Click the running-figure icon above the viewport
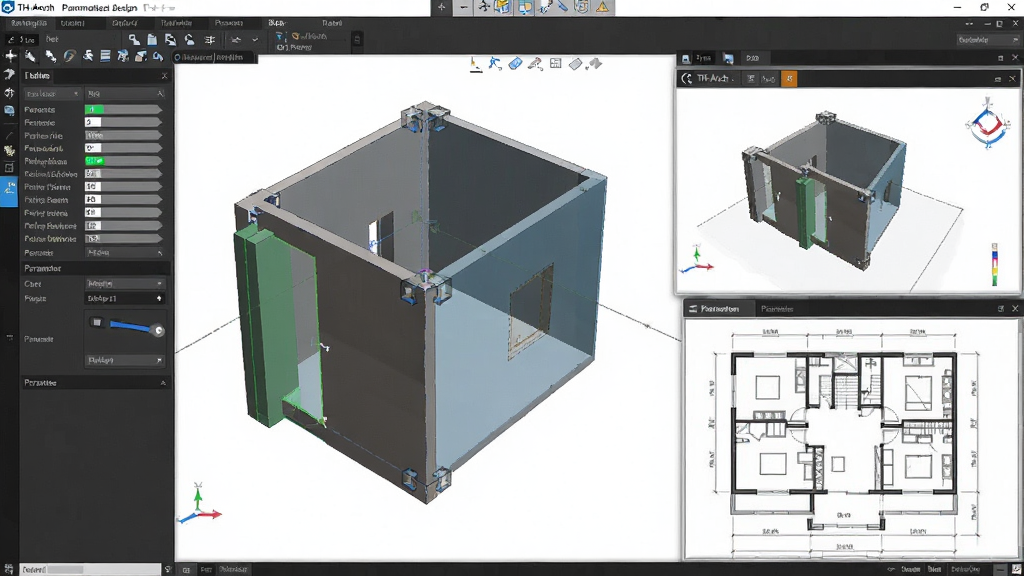 495,63
